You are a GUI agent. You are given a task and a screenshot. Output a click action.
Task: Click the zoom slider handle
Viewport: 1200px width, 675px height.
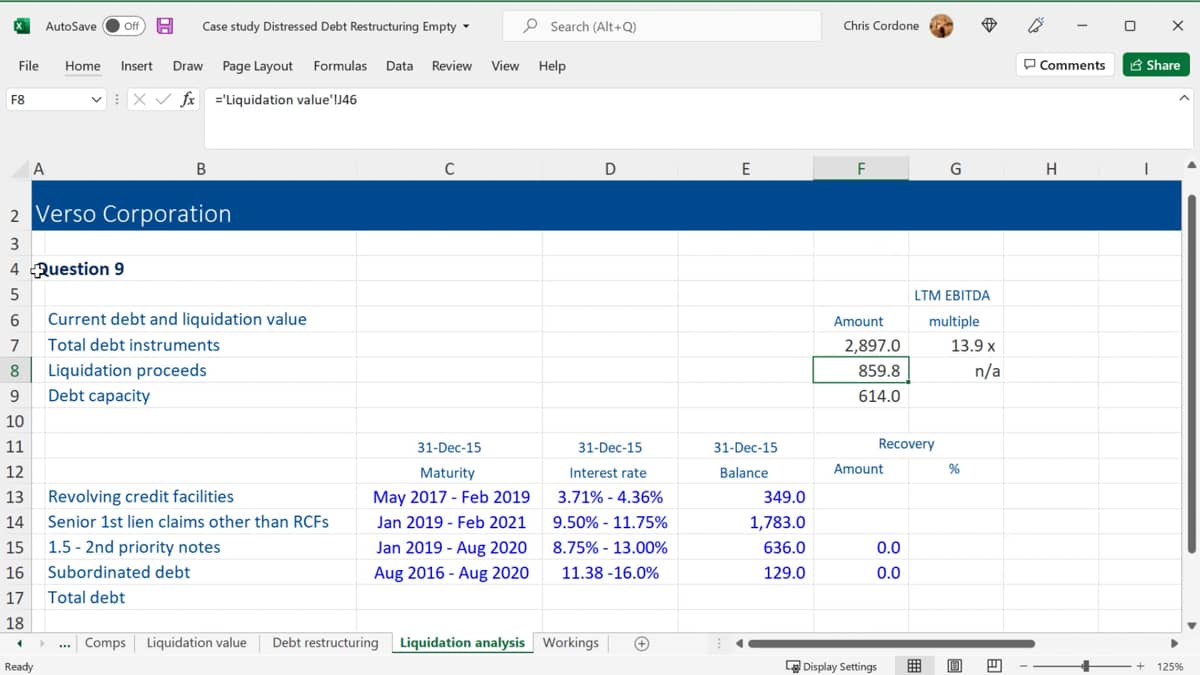1086,666
